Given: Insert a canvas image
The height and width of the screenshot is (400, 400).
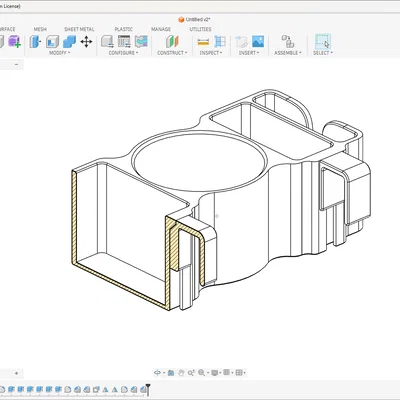Looking at the screenshot, I should 258,42.
